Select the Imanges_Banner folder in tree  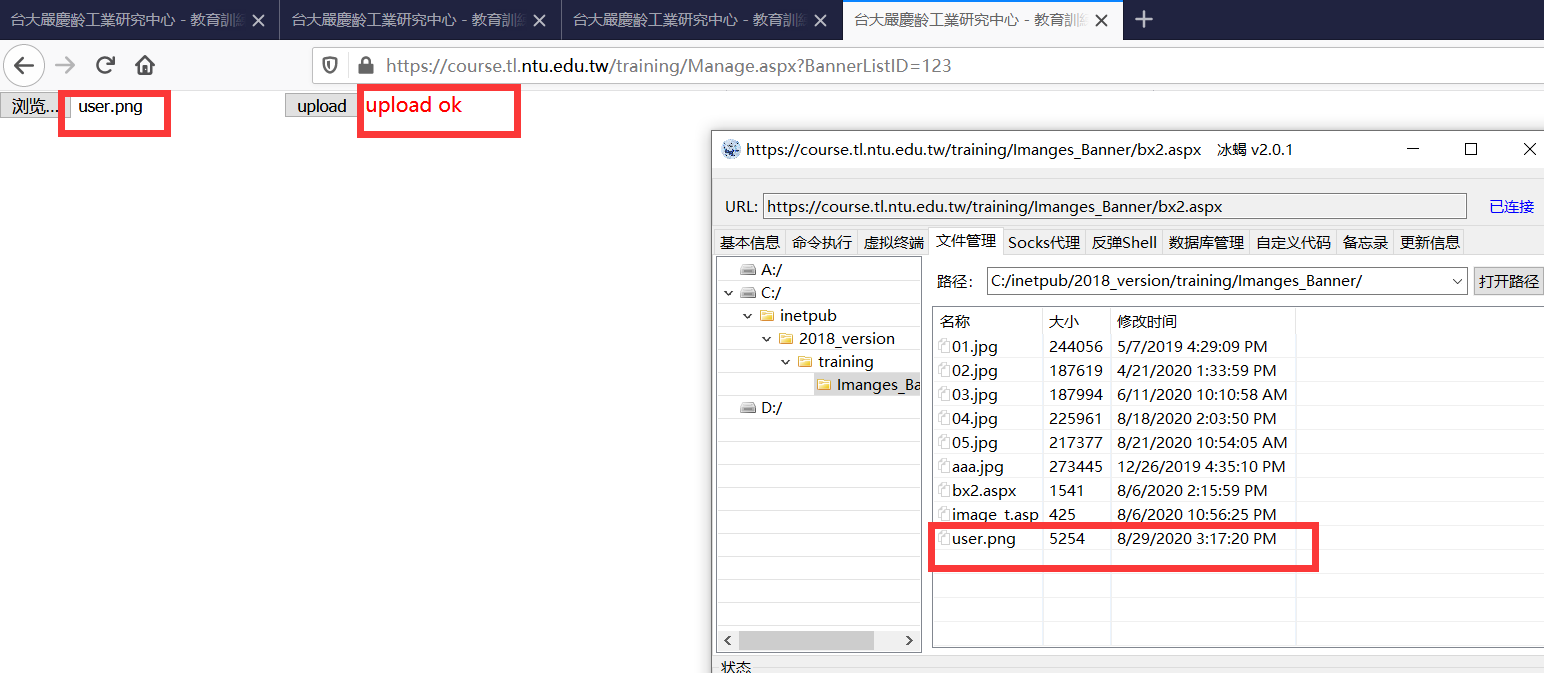click(867, 385)
